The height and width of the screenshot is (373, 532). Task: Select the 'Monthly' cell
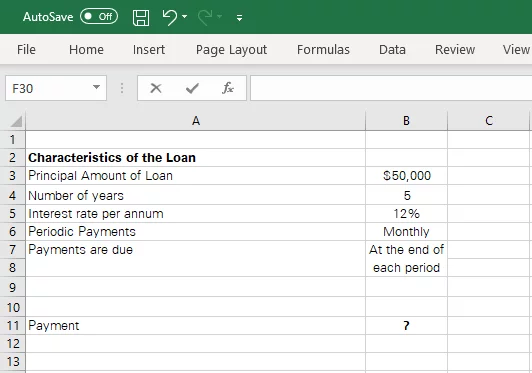click(406, 232)
